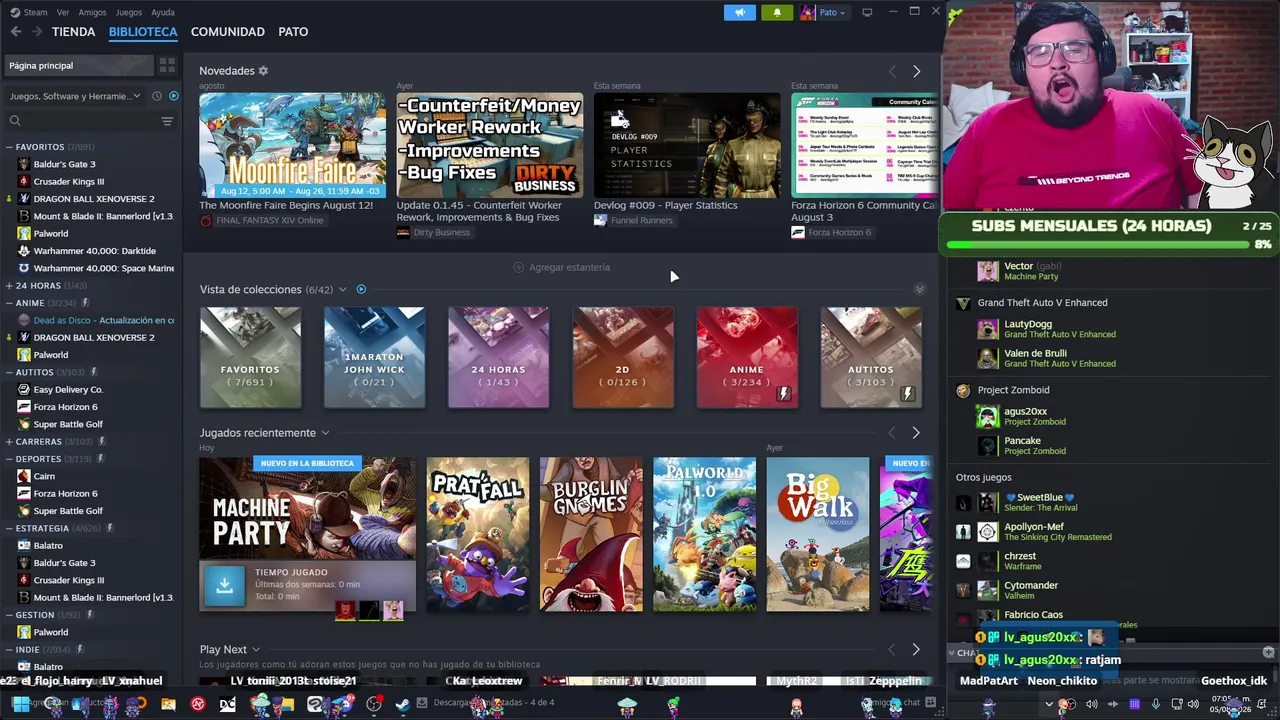Viewport: 1280px width, 720px height.
Task: Select Easy Delivery Co. in library list
Action: click(68, 390)
